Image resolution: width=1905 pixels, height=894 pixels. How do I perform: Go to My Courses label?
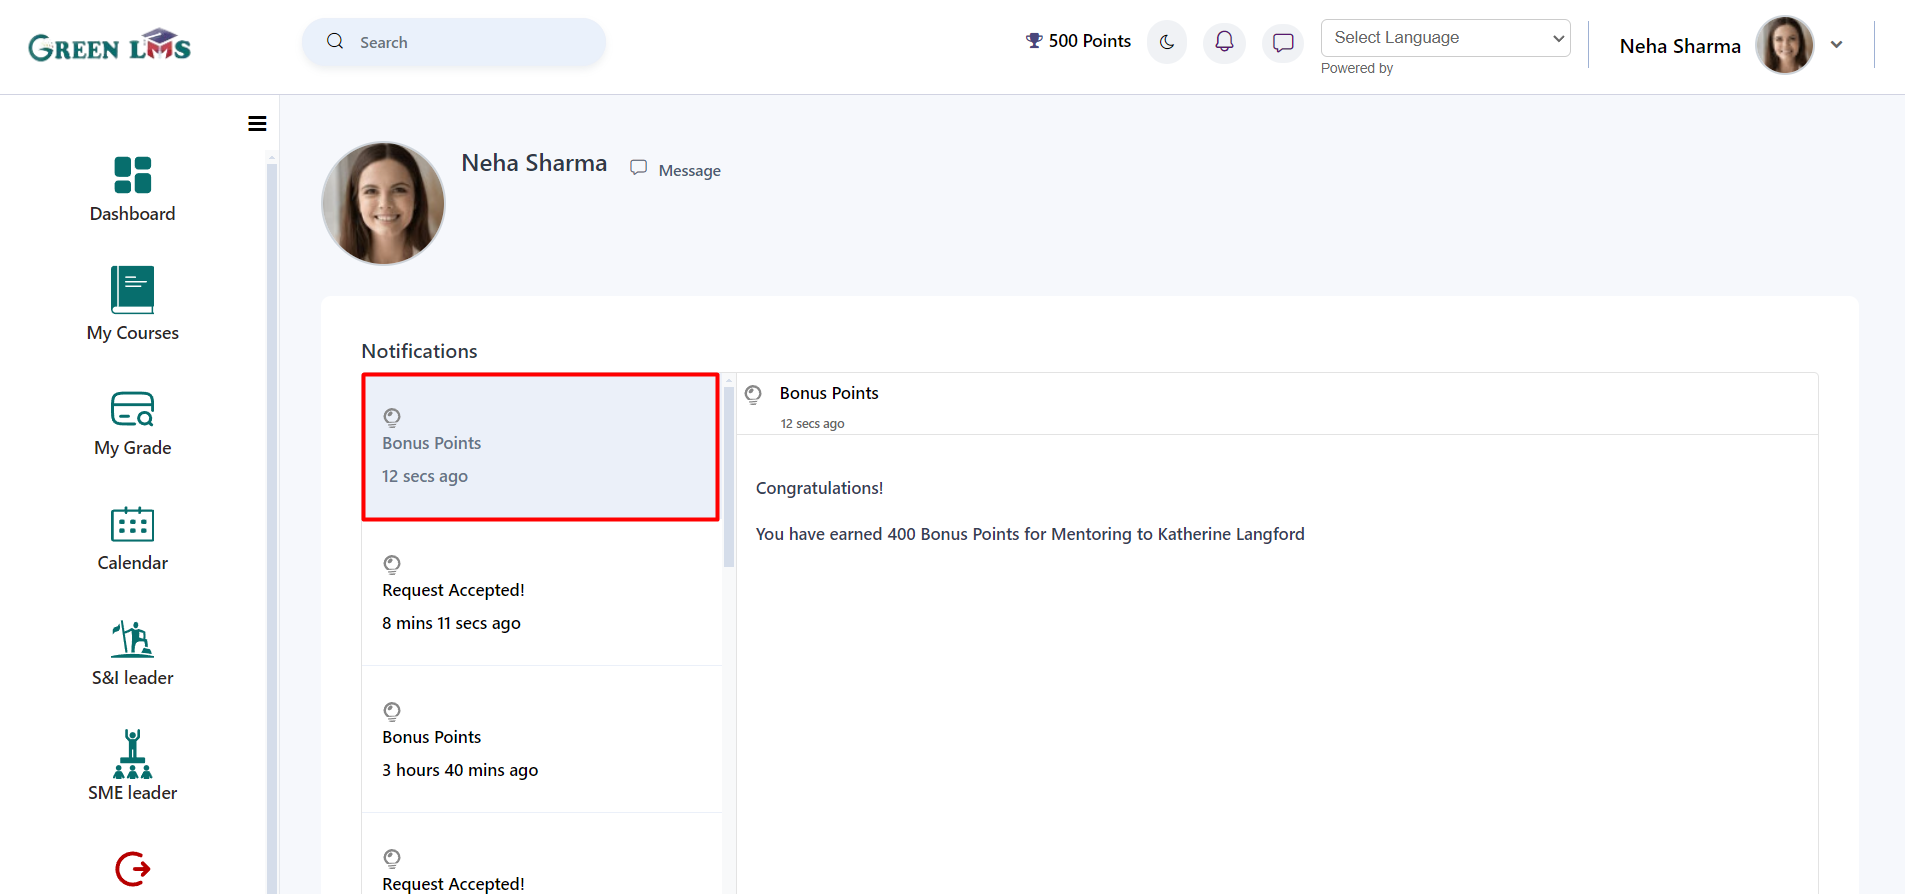[133, 333]
